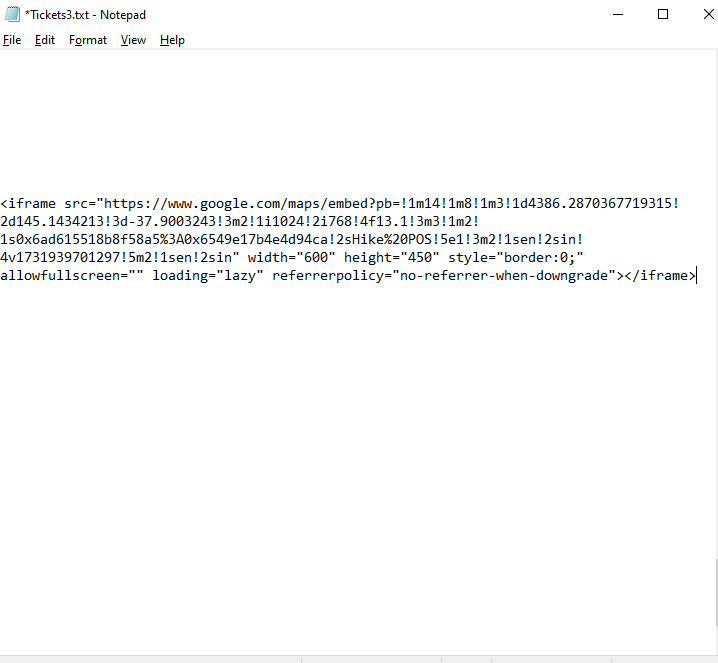Click the height value "450" in the text
Viewport: 718px width, 663px height.
pos(416,258)
